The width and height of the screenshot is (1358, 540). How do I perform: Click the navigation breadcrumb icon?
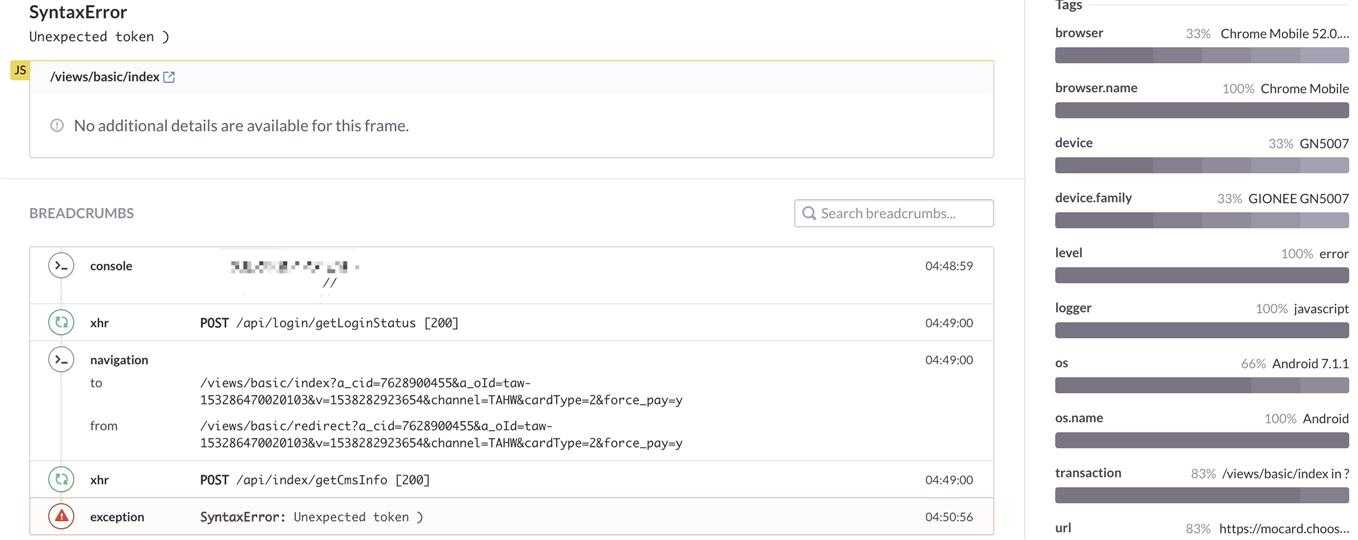tap(62, 360)
